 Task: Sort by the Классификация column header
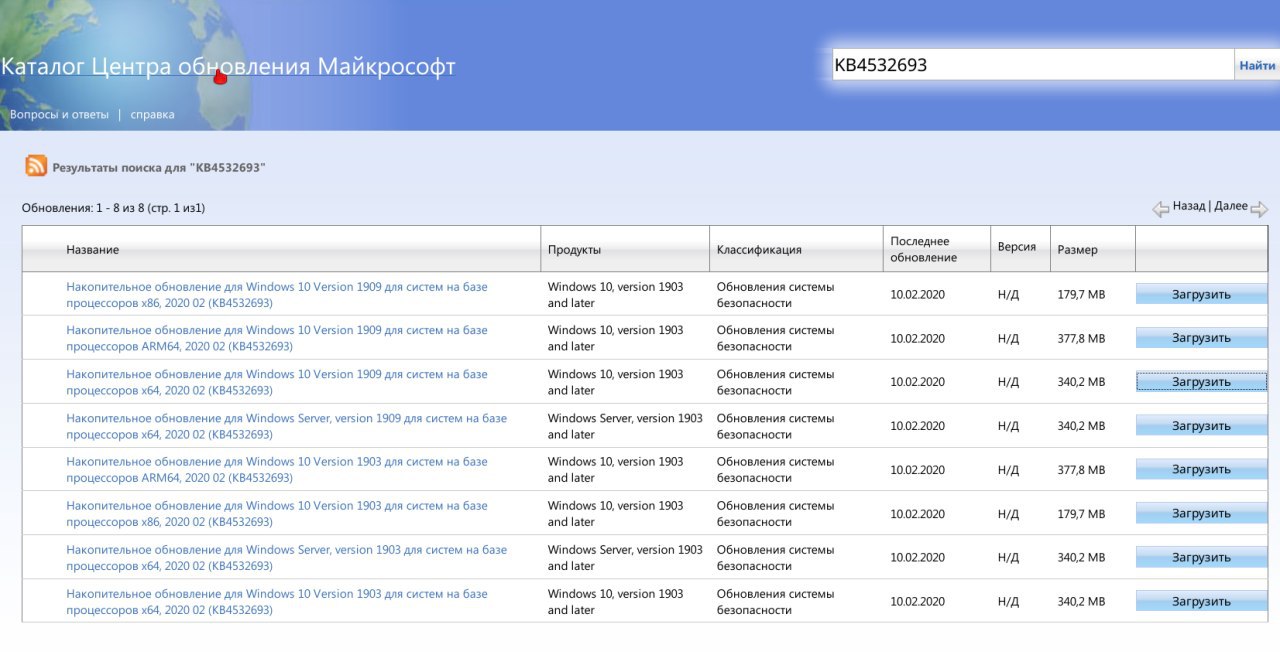coord(759,250)
